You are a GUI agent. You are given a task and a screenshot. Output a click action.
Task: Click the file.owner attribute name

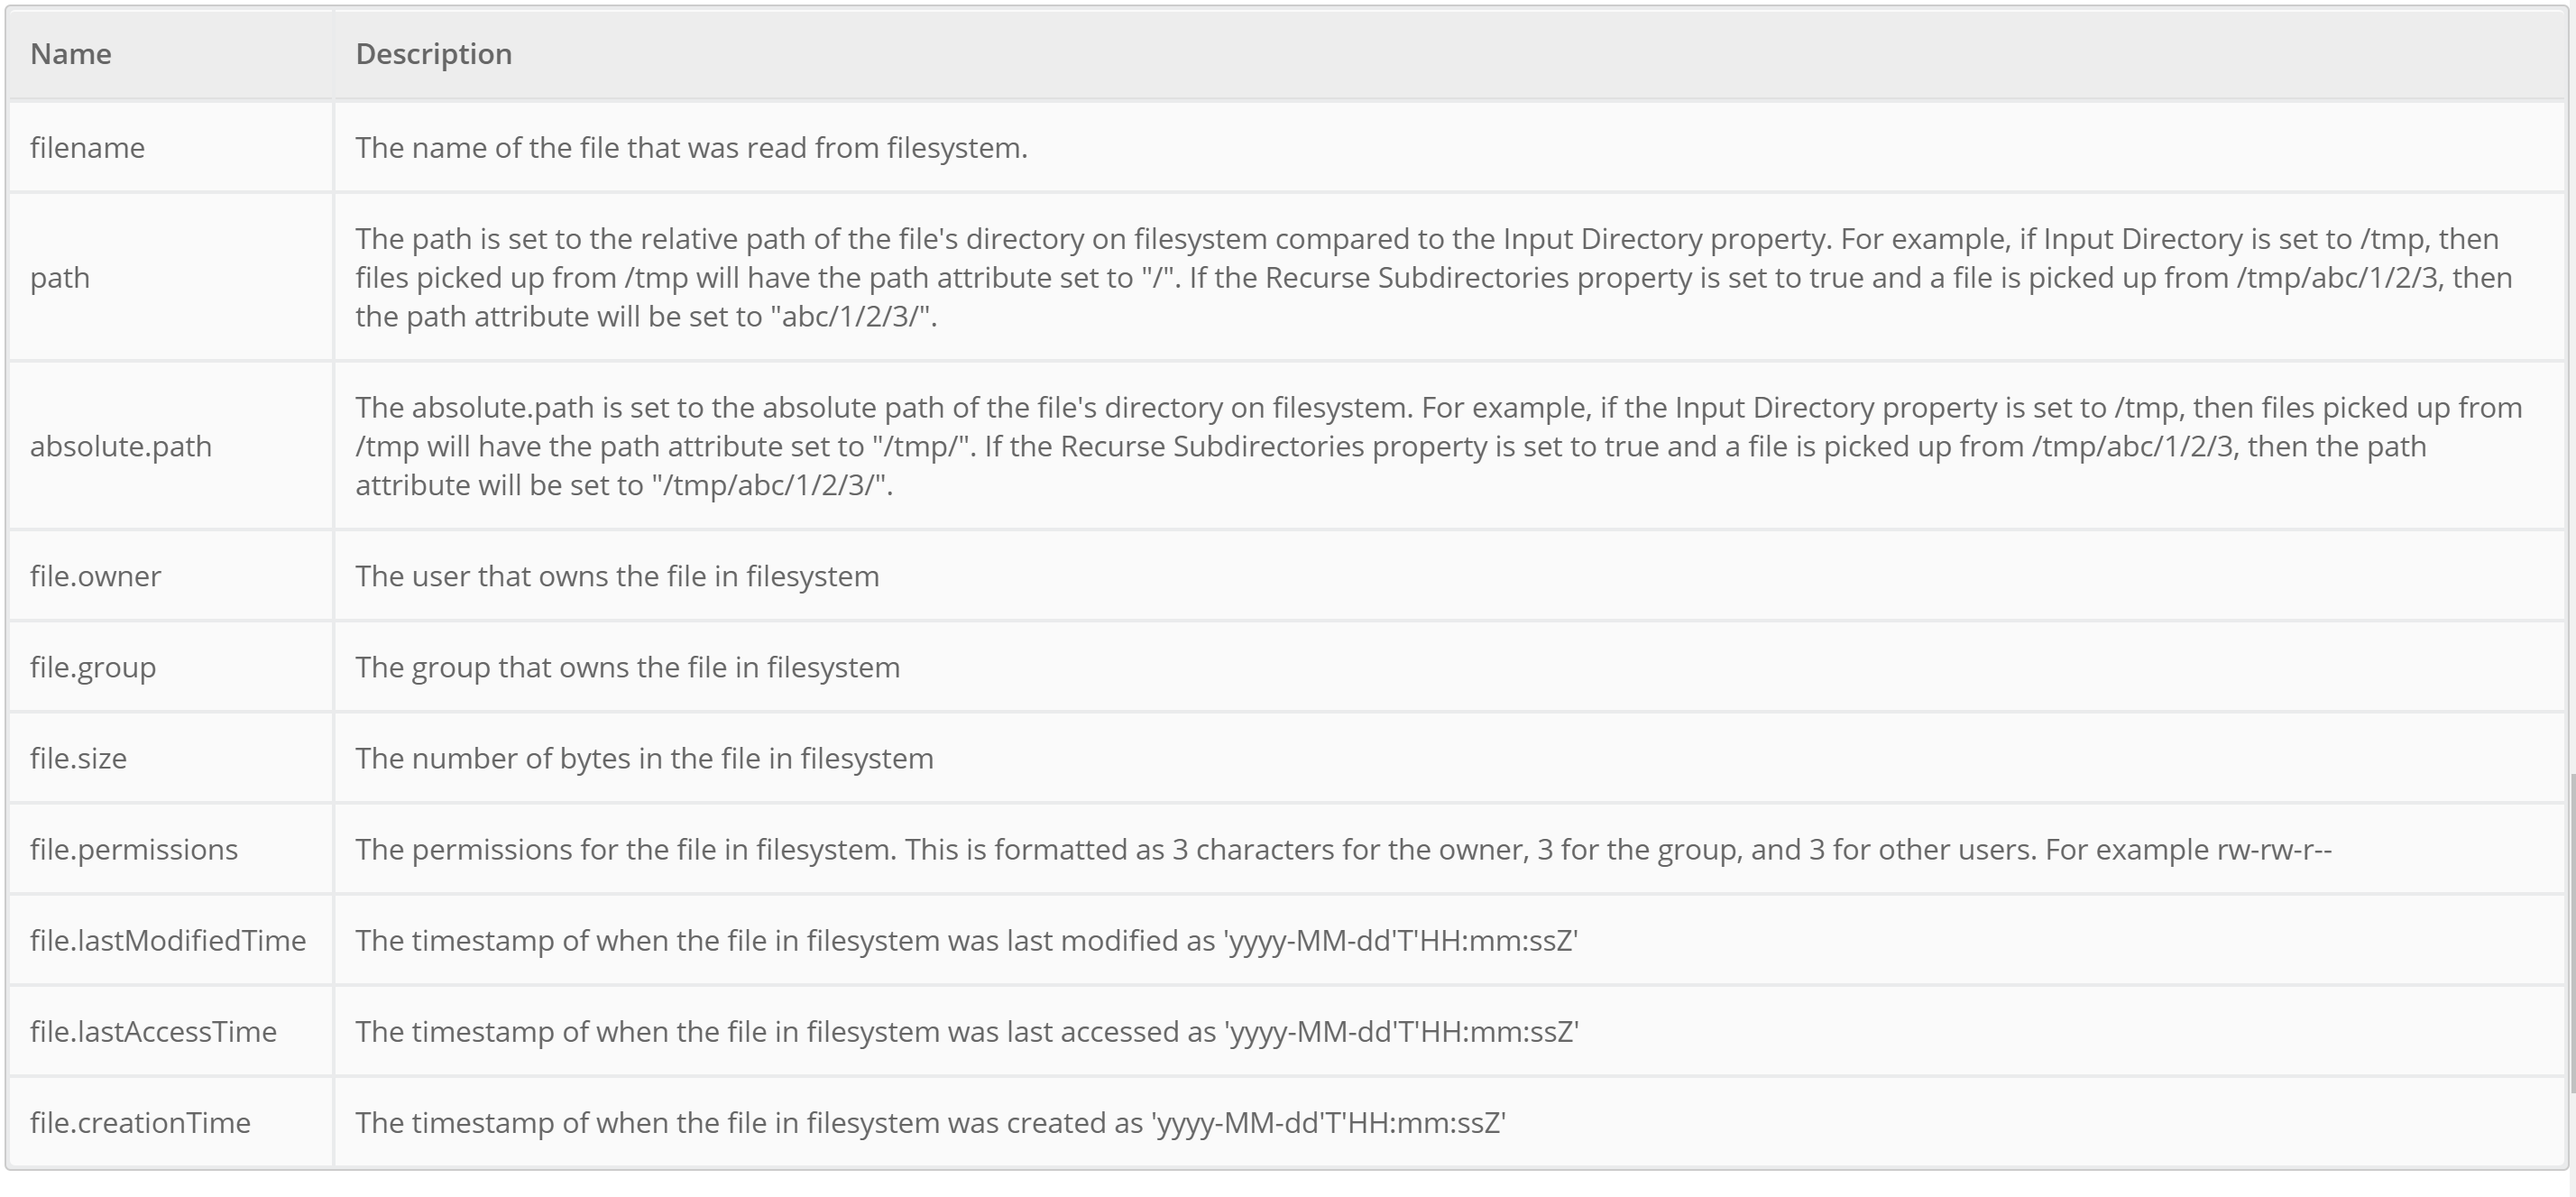(96, 576)
